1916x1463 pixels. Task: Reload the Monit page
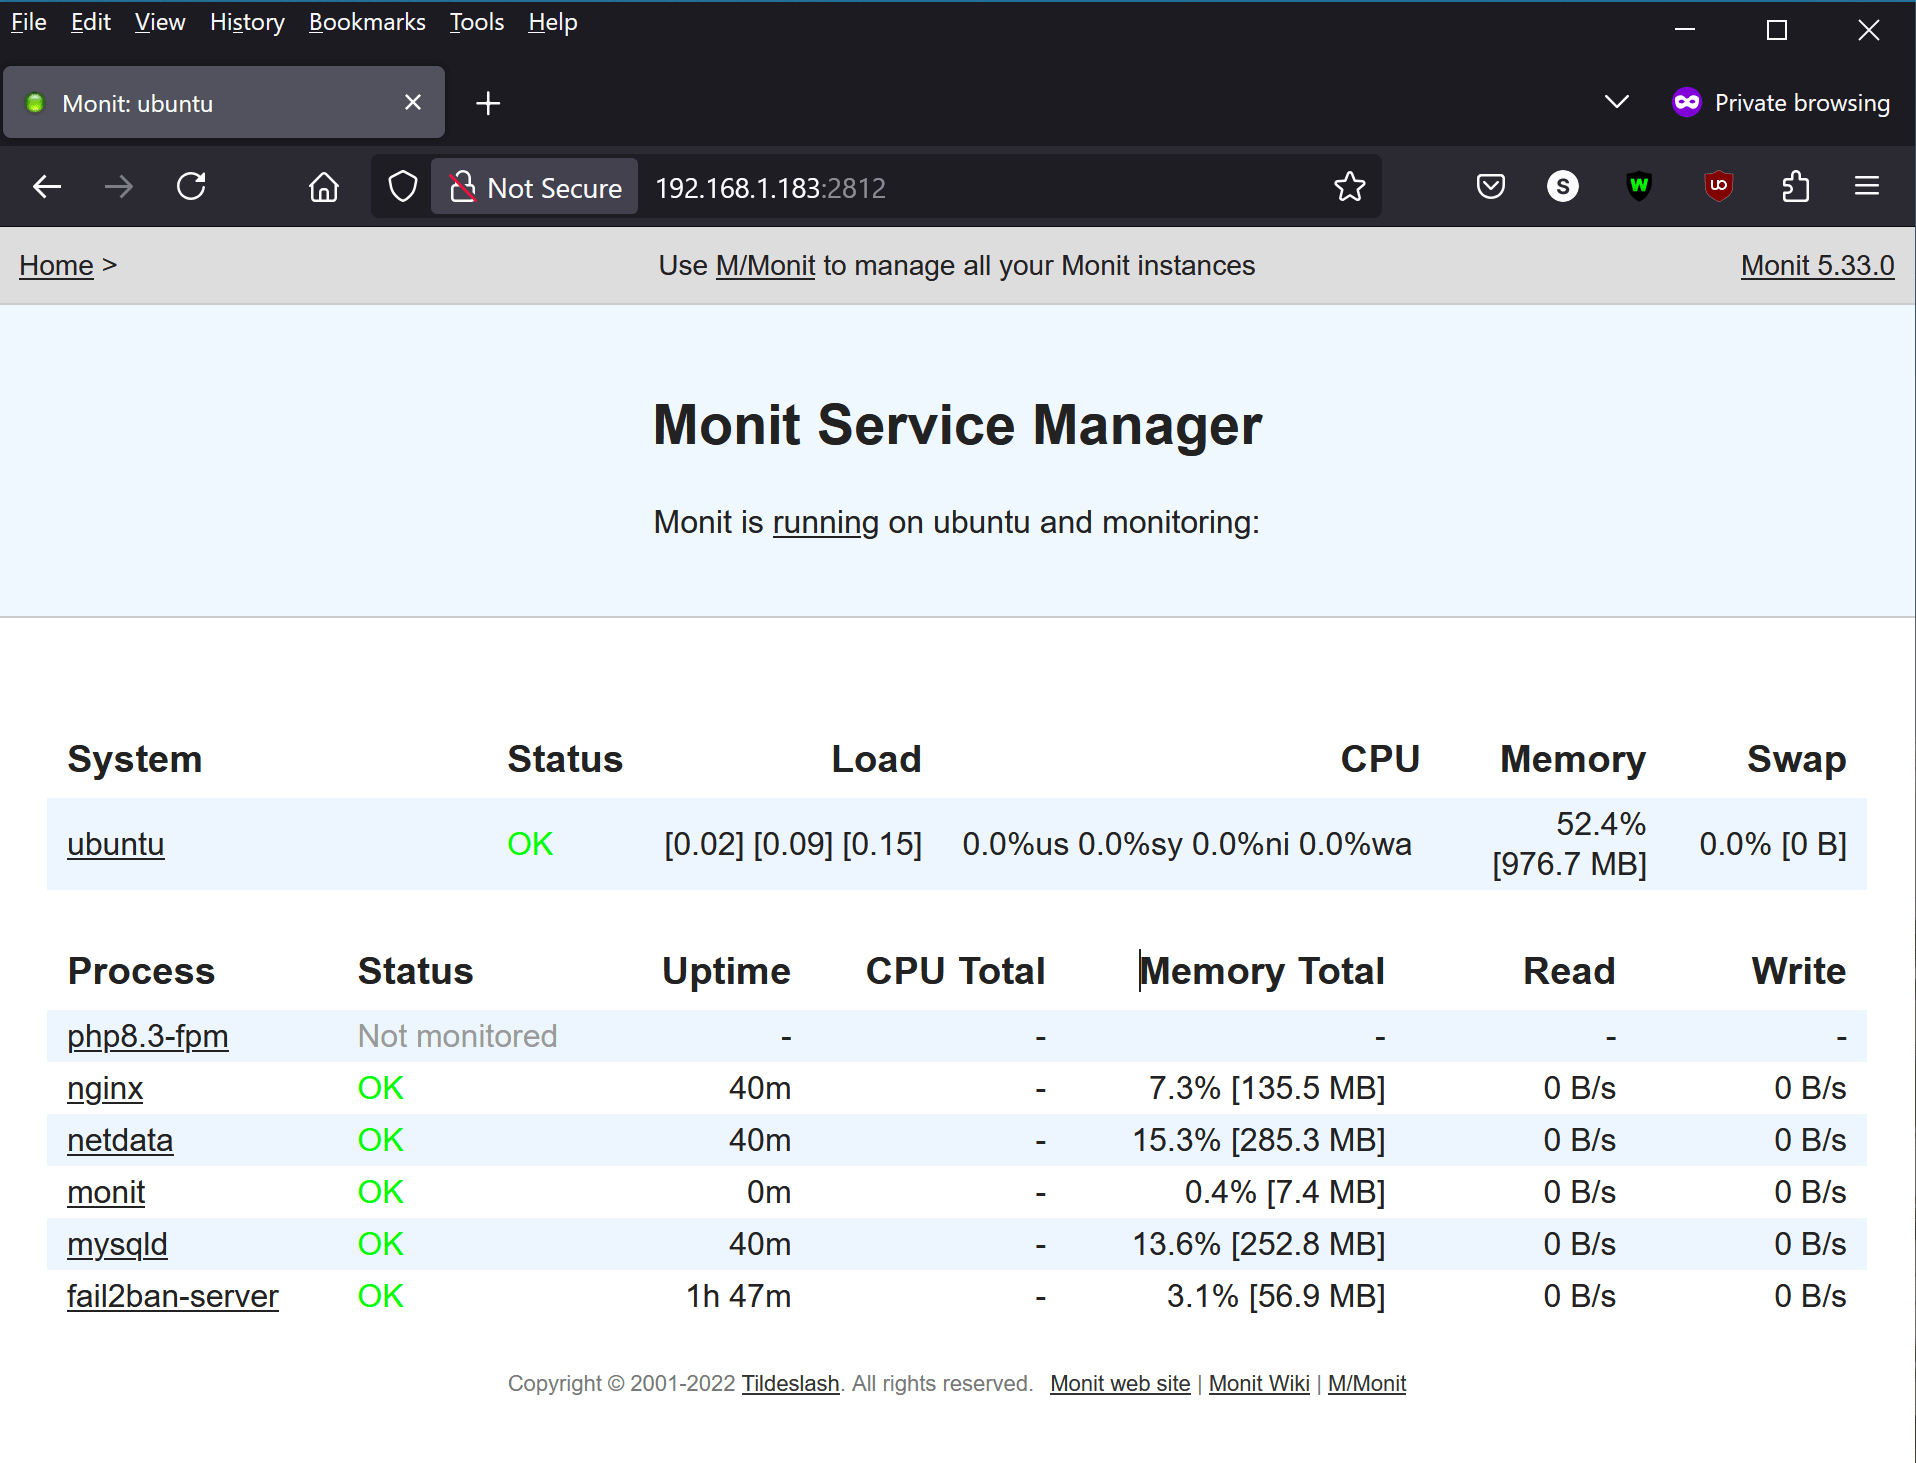click(191, 187)
